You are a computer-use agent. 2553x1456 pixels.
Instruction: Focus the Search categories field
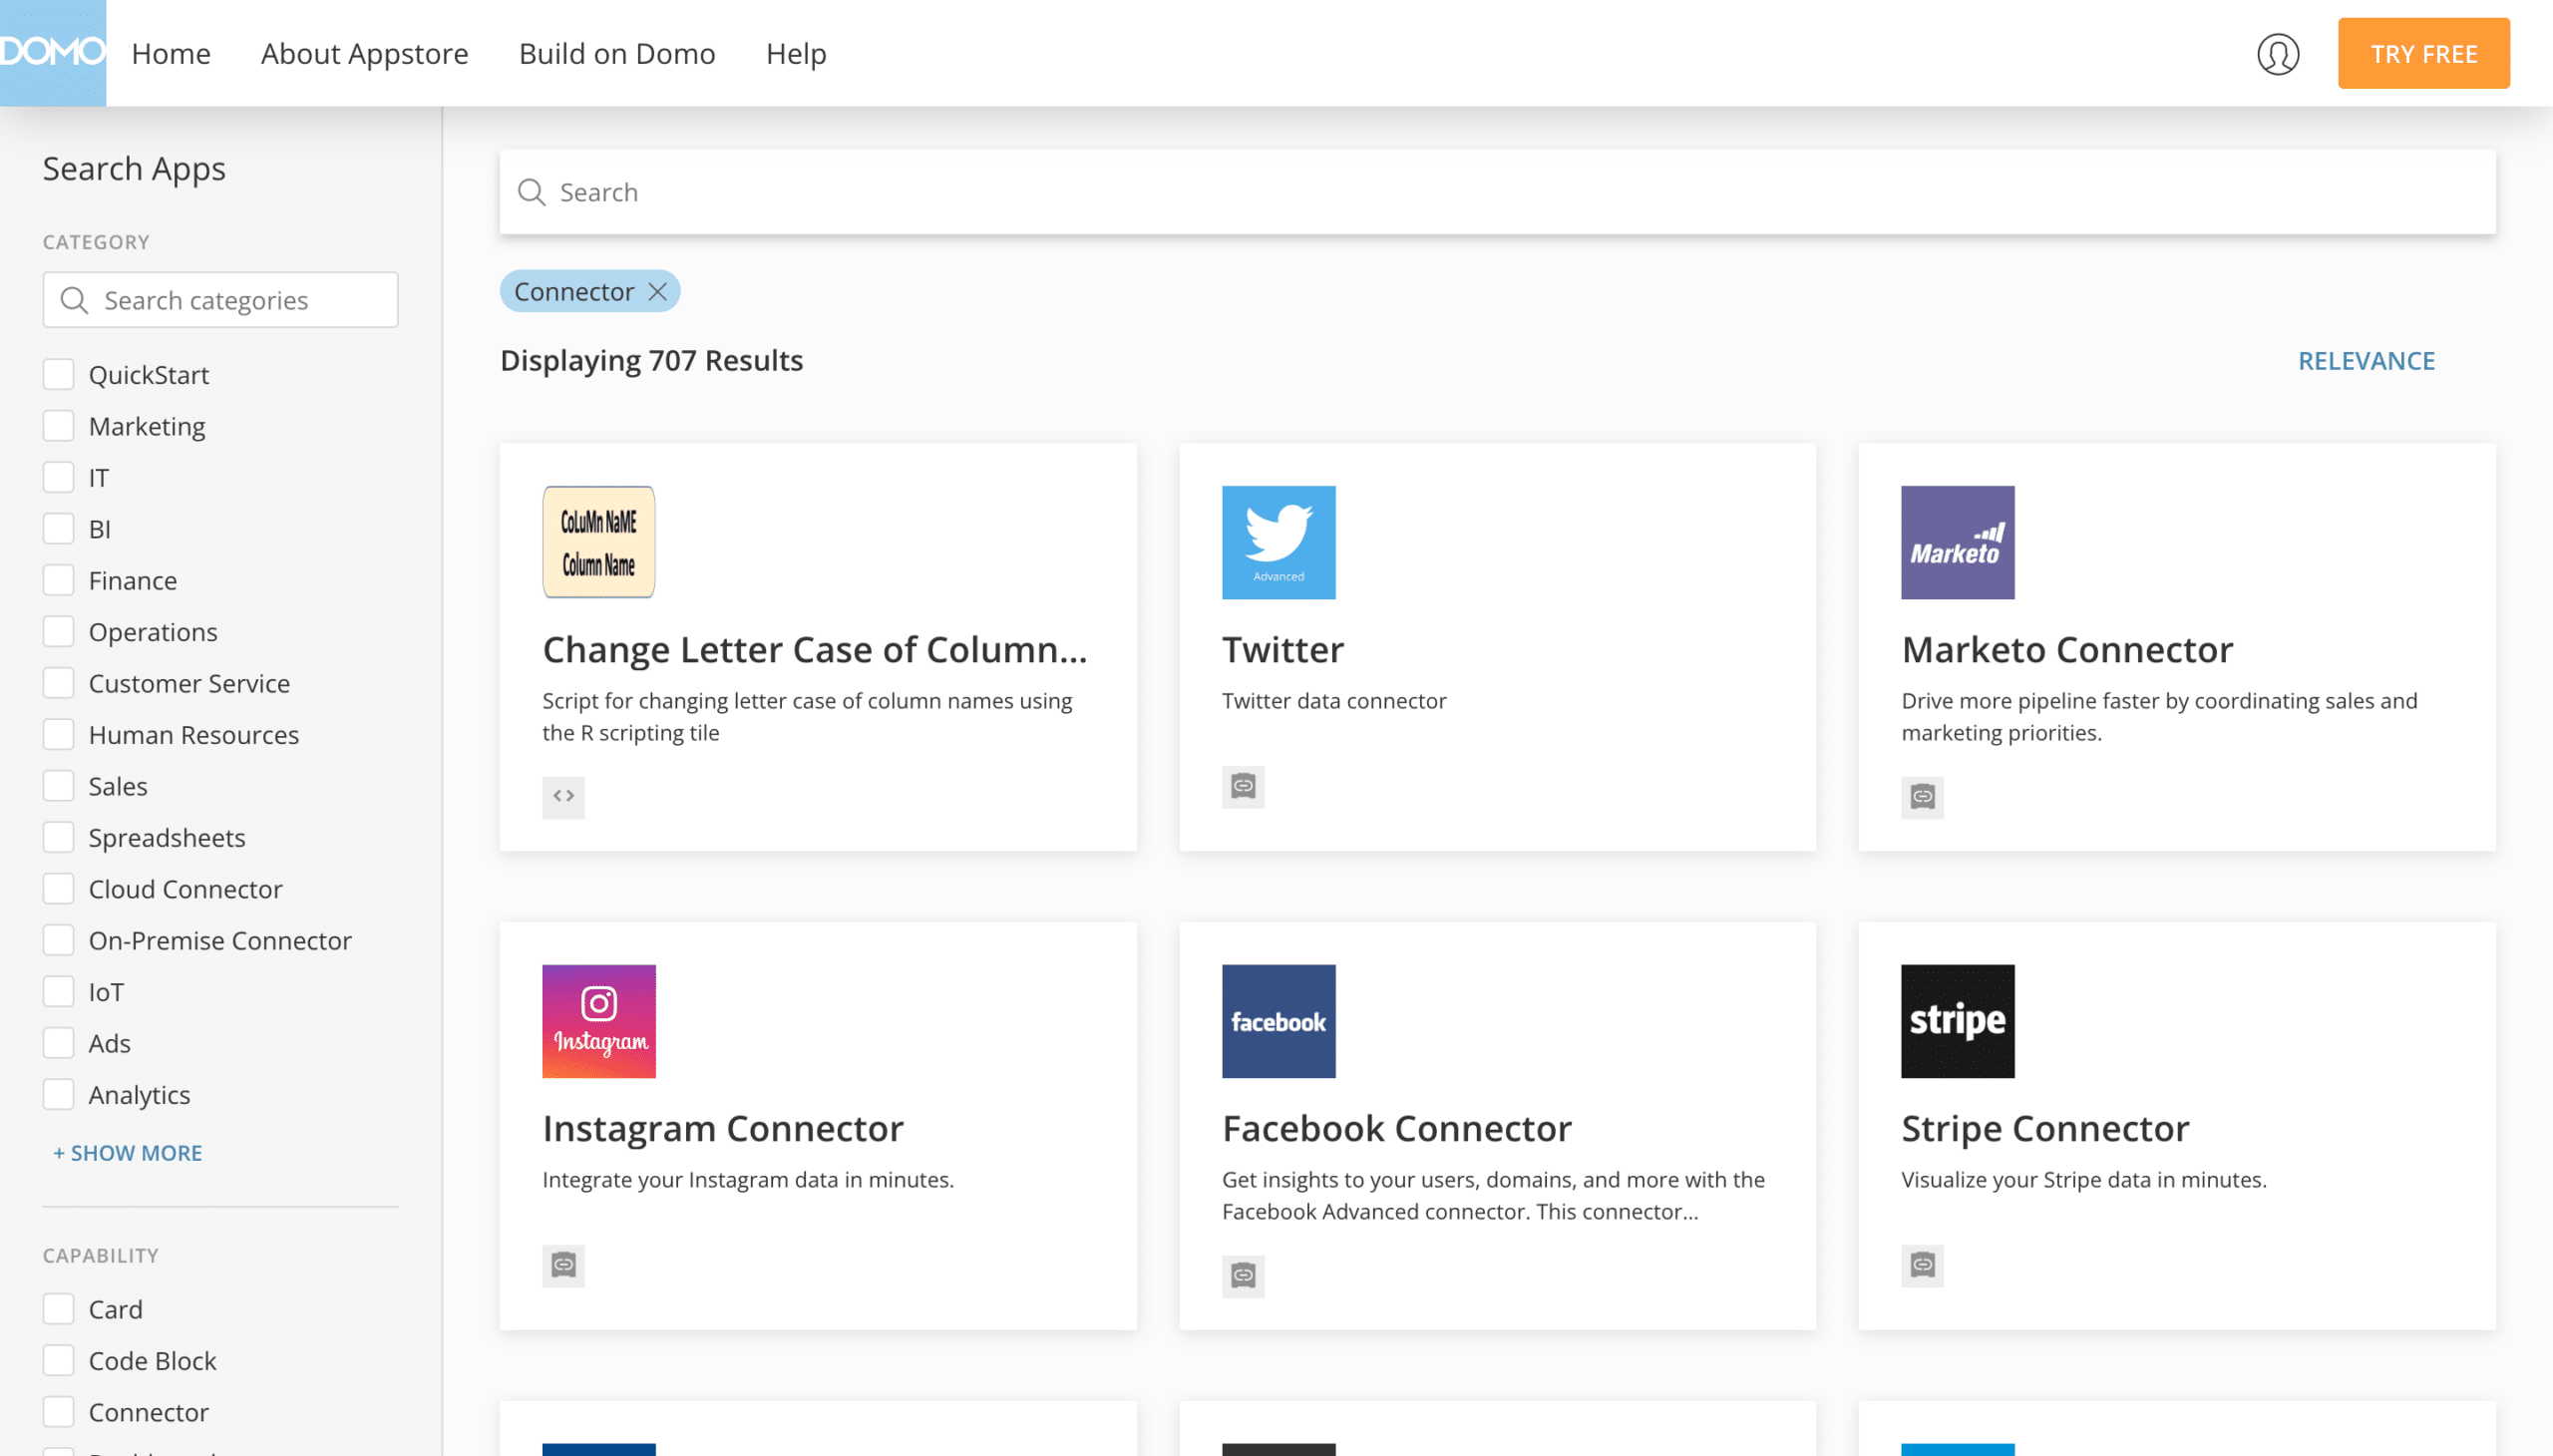[220, 300]
